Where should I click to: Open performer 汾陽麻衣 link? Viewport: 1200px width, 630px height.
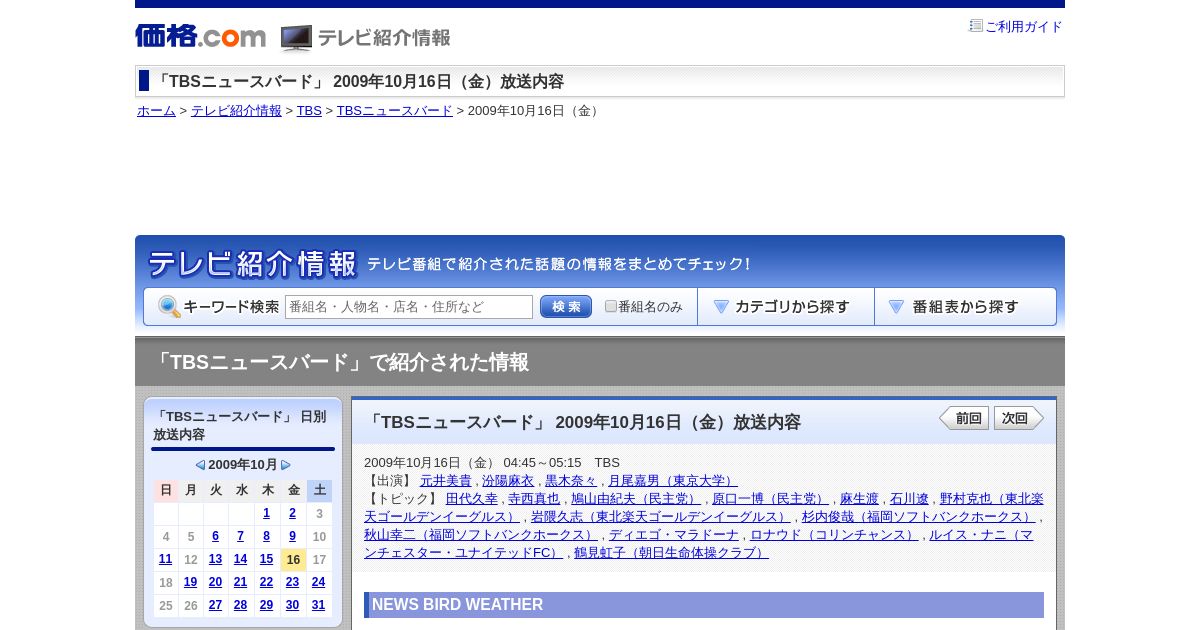508,481
